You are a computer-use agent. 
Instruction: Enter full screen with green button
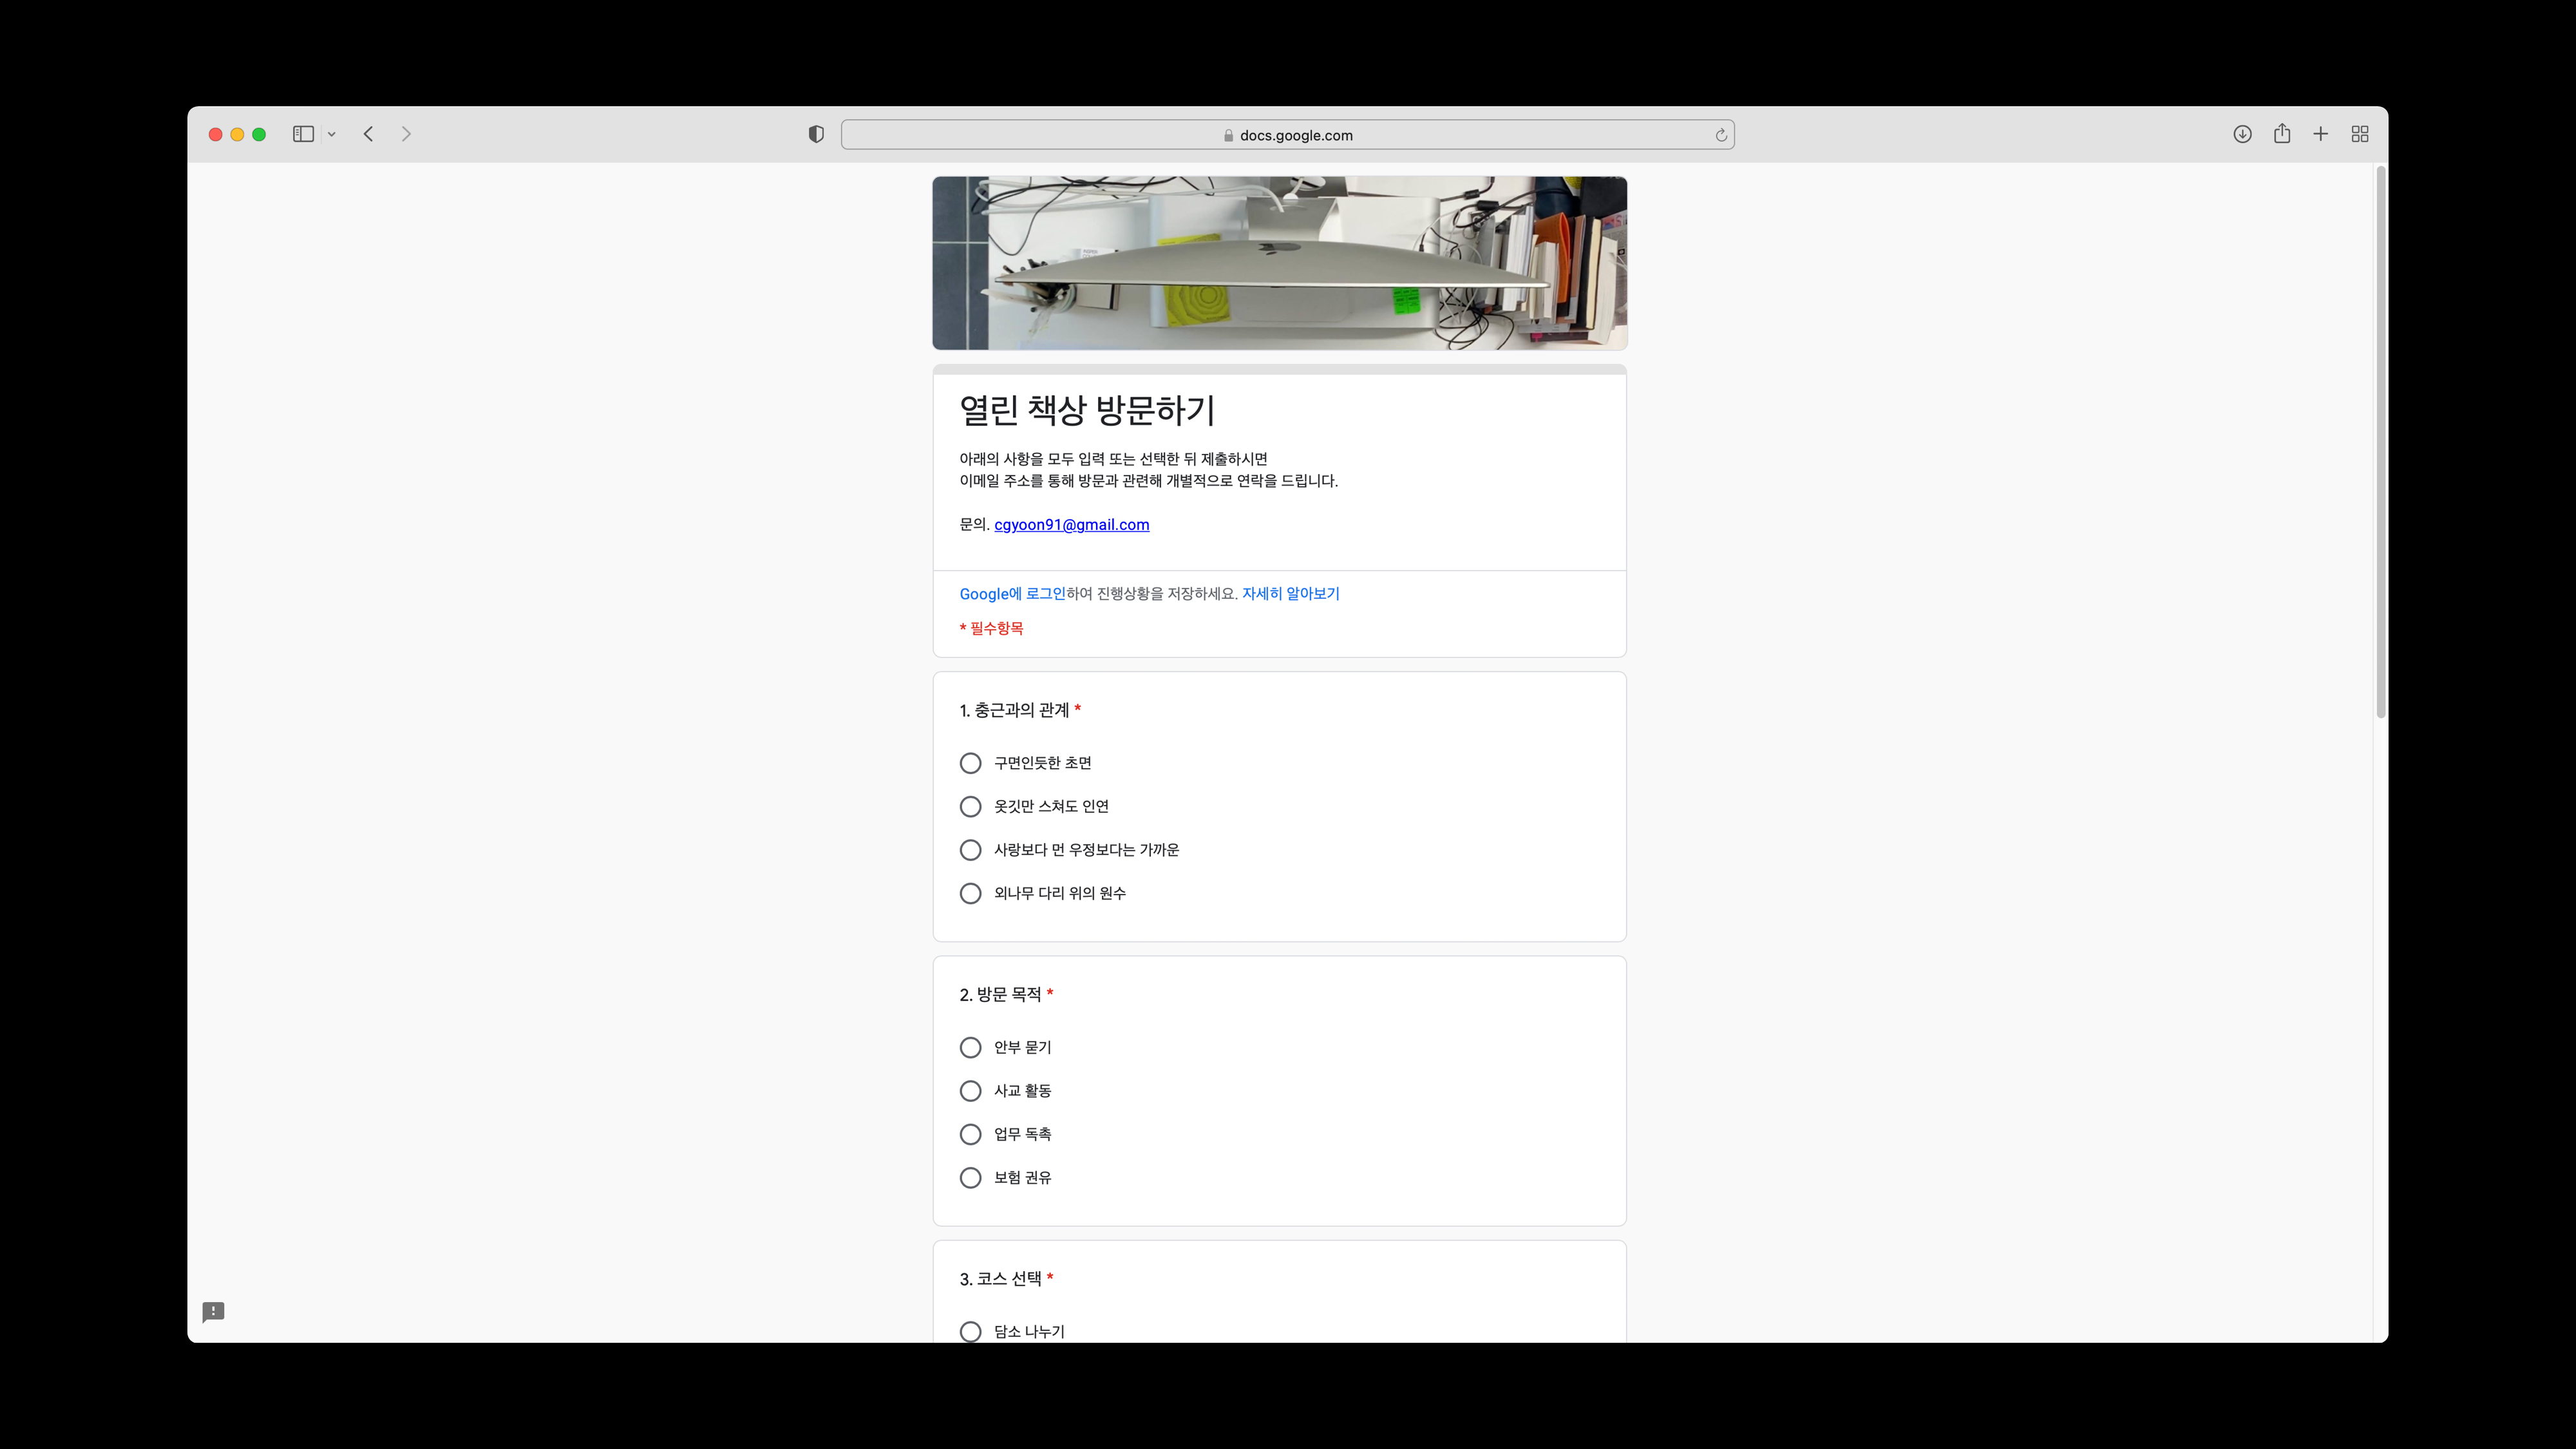[x=259, y=134]
